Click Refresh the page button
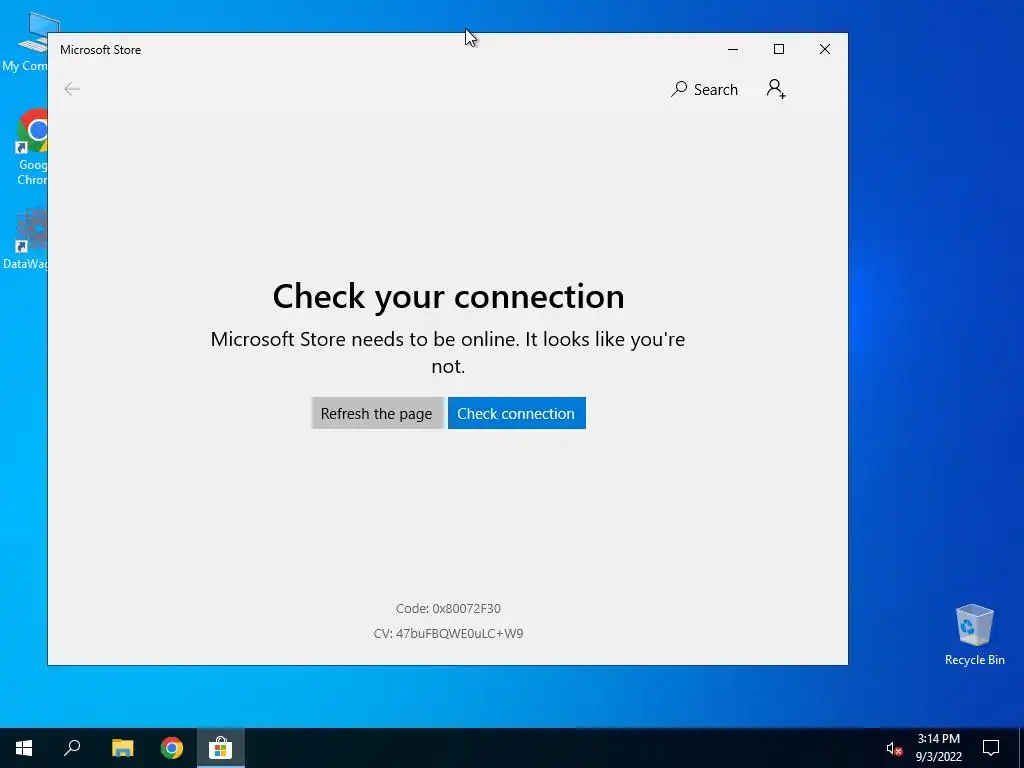Image resolution: width=1024 pixels, height=768 pixels. coord(377,413)
